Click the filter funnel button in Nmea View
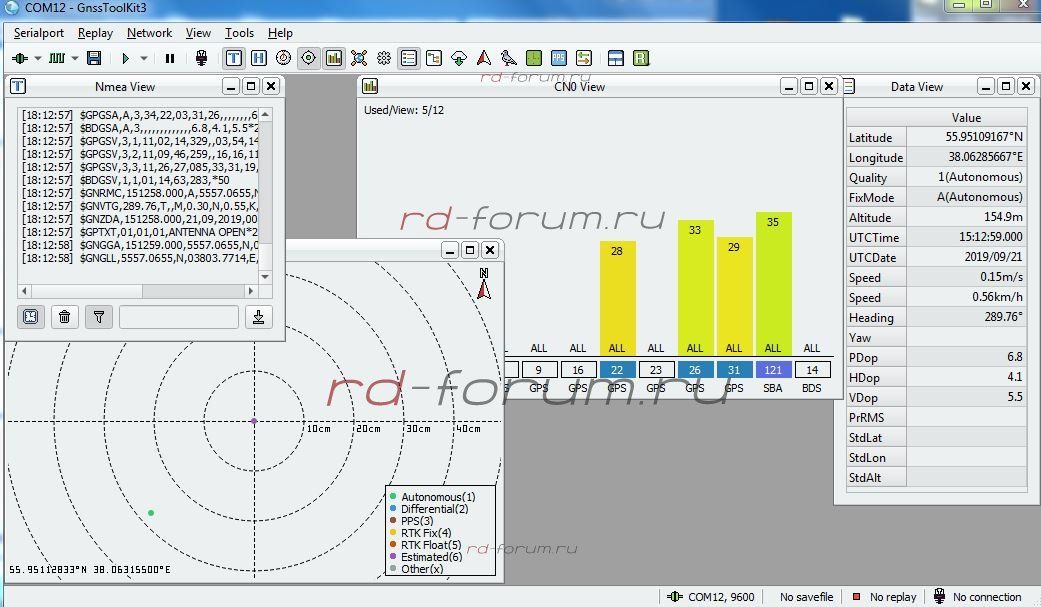The width and height of the screenshot is (1041, 607). point(99,317)
